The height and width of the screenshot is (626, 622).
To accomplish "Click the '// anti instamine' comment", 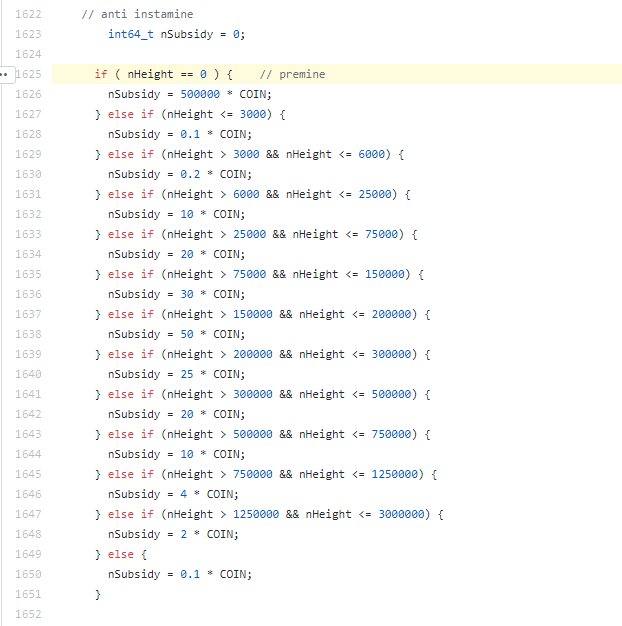I will (137, 14).
